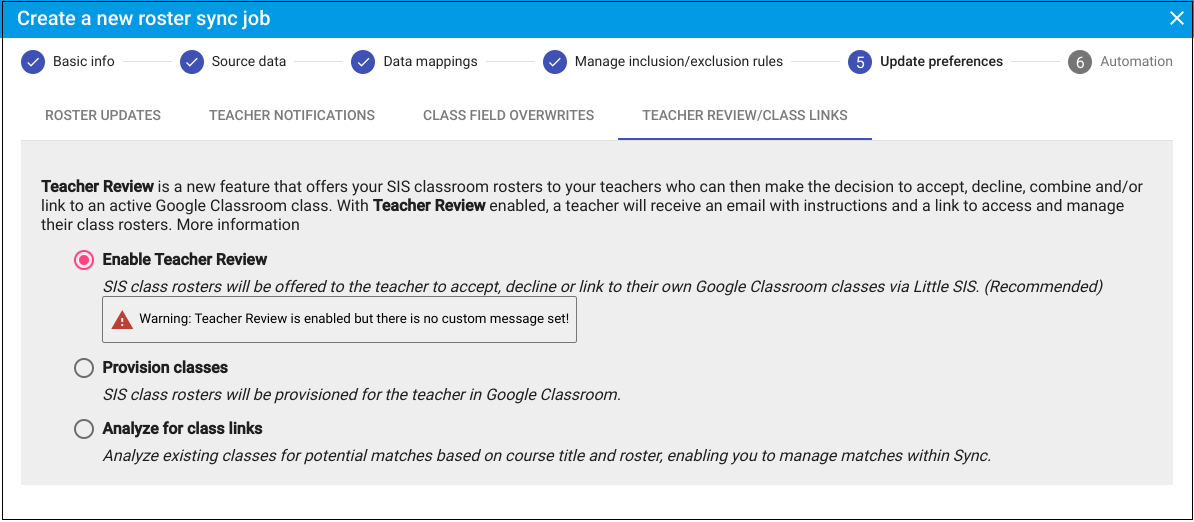
Task: Click the red warning triangle icon
Action: [122, 320]
